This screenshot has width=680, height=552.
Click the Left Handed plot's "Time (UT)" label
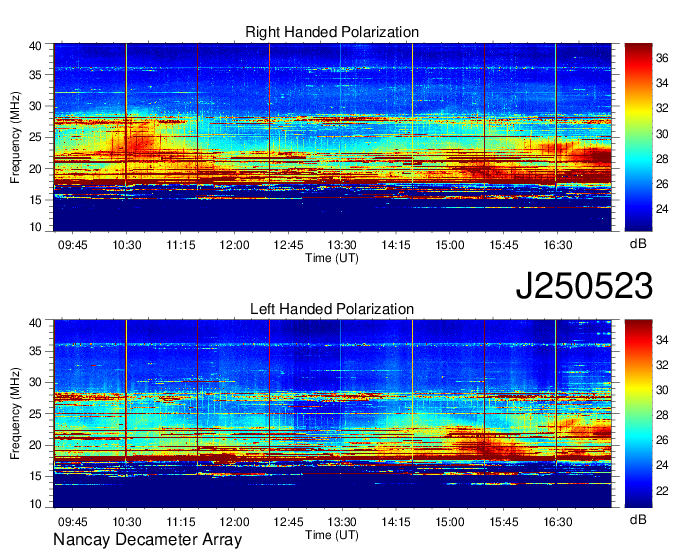(x=332, y=535)
